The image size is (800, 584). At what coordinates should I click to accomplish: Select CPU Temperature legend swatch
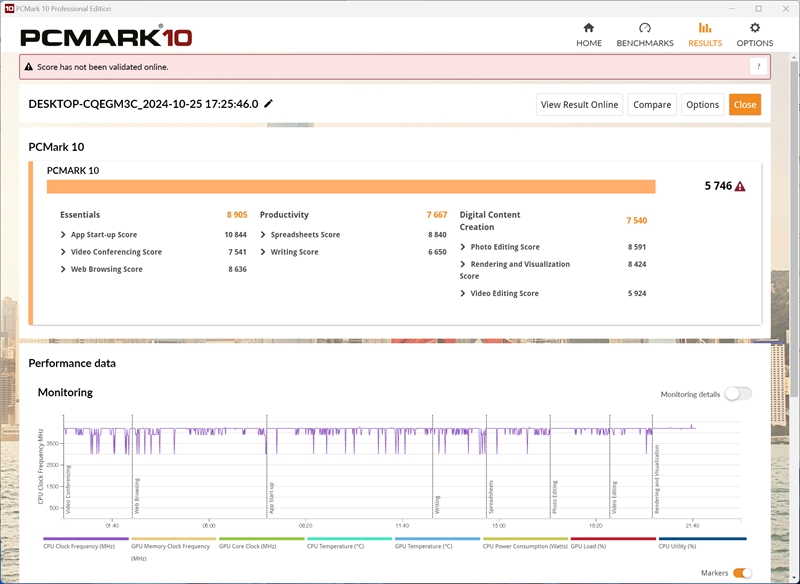click(349, 539)
